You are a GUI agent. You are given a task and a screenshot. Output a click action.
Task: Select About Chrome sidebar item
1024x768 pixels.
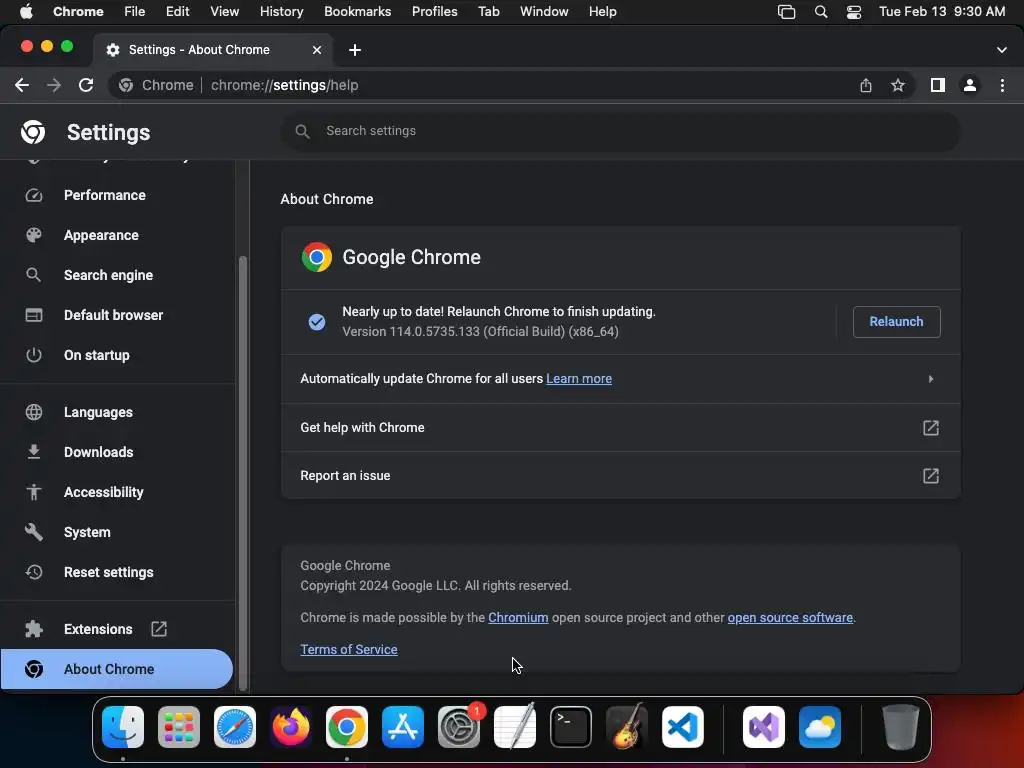pyautogui.click(x=116, y=669)
